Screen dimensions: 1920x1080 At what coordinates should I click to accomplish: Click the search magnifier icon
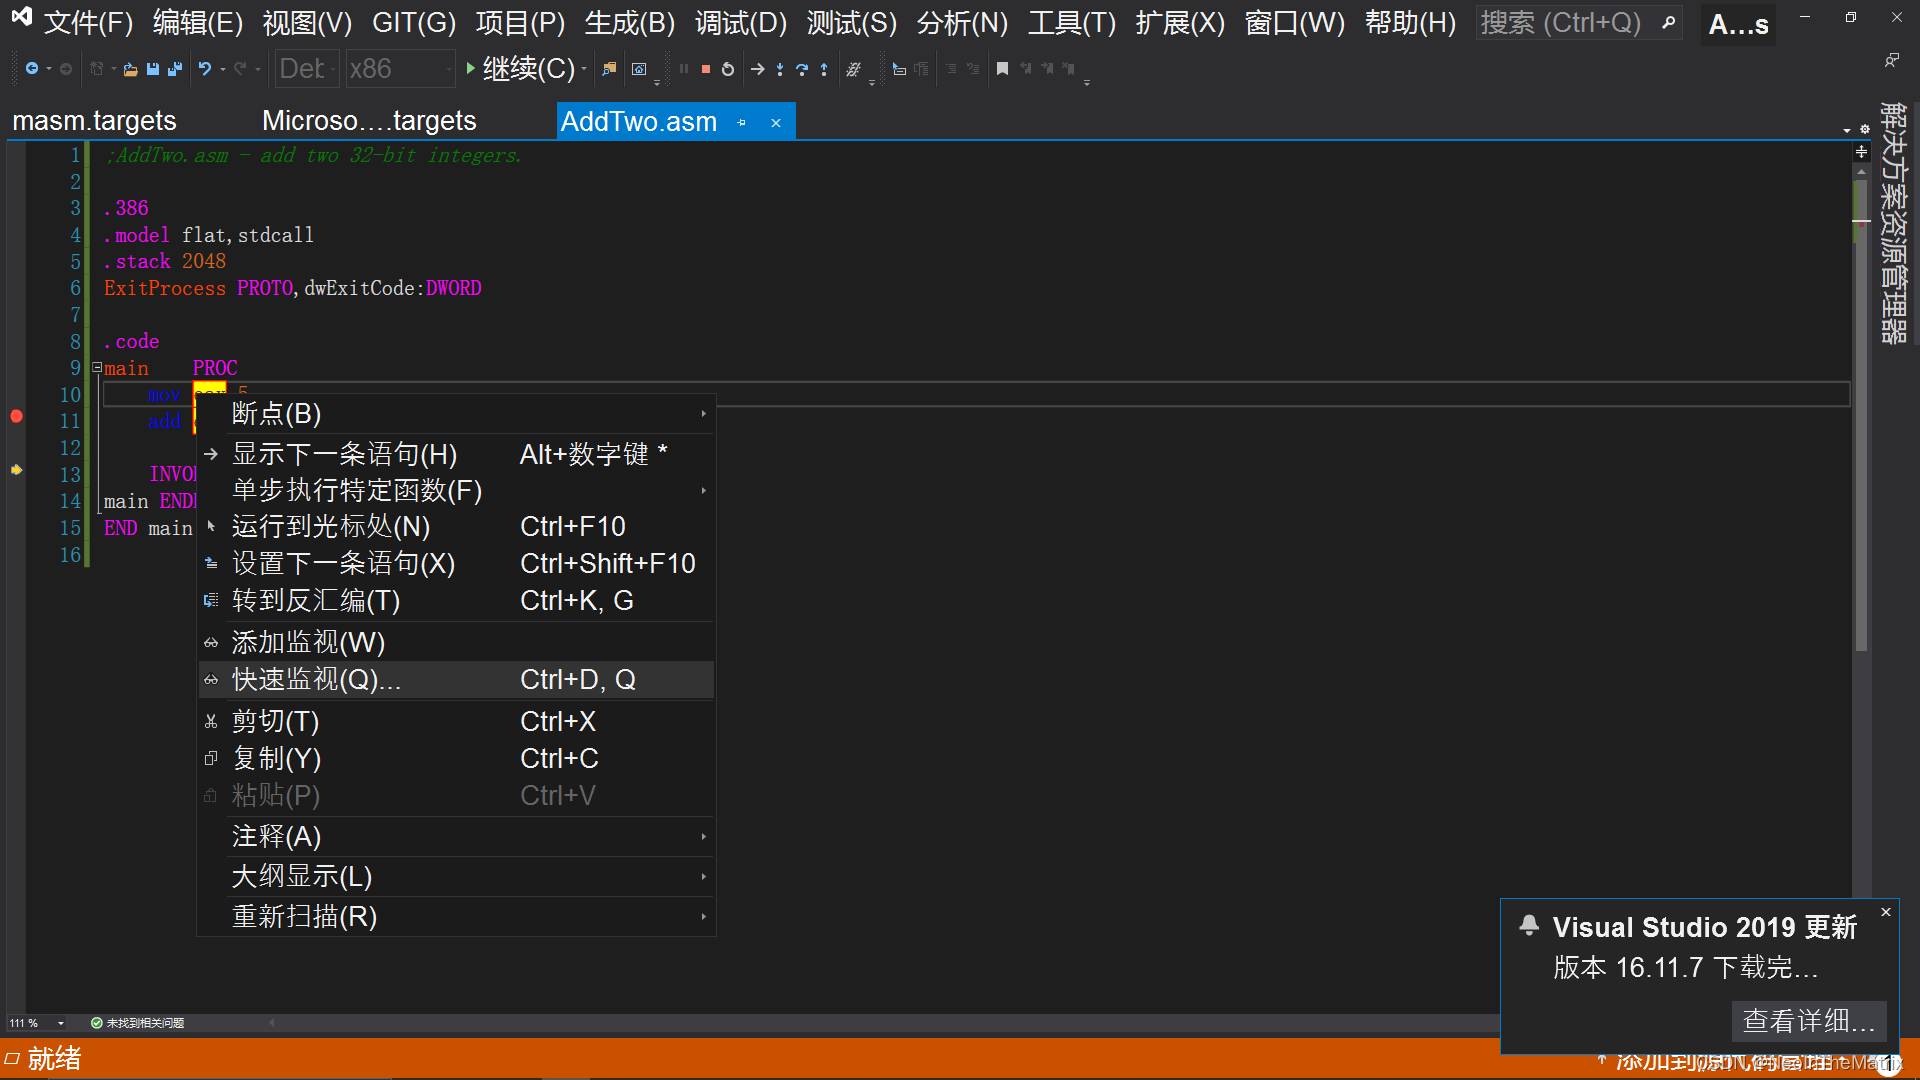(1668, 22)
